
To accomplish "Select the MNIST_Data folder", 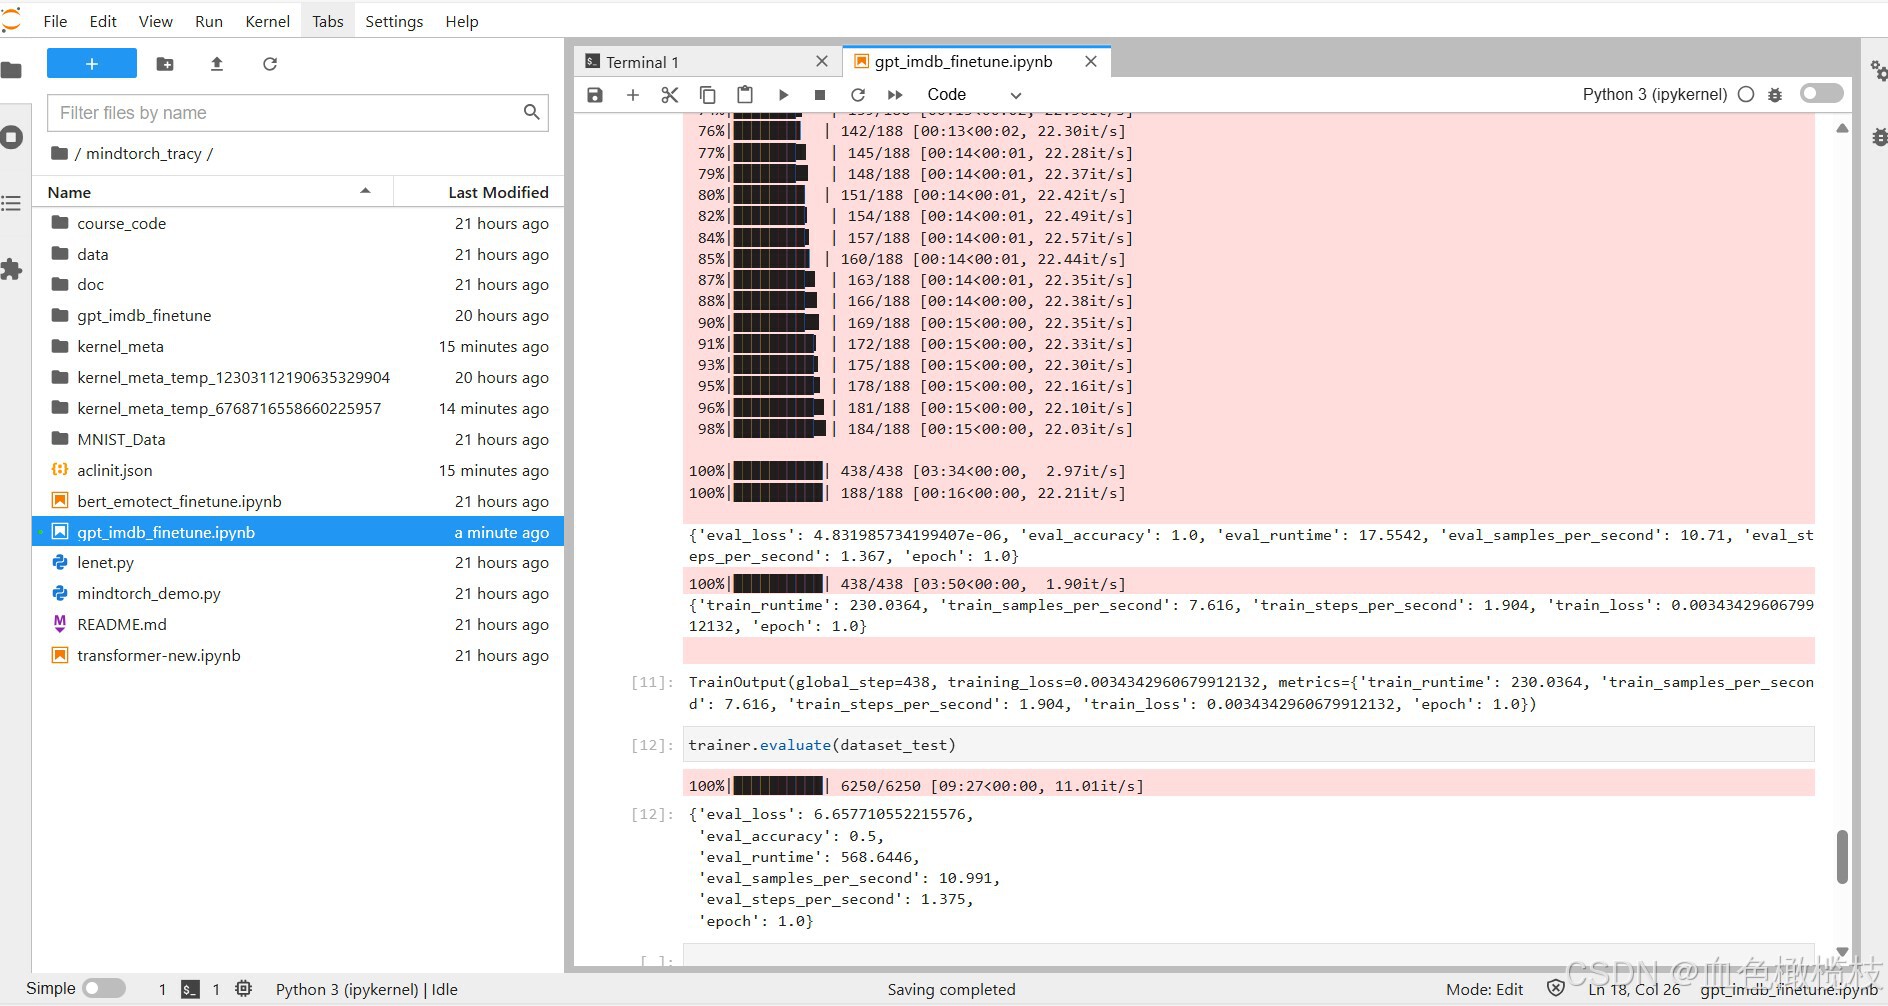I will (299, 439).
